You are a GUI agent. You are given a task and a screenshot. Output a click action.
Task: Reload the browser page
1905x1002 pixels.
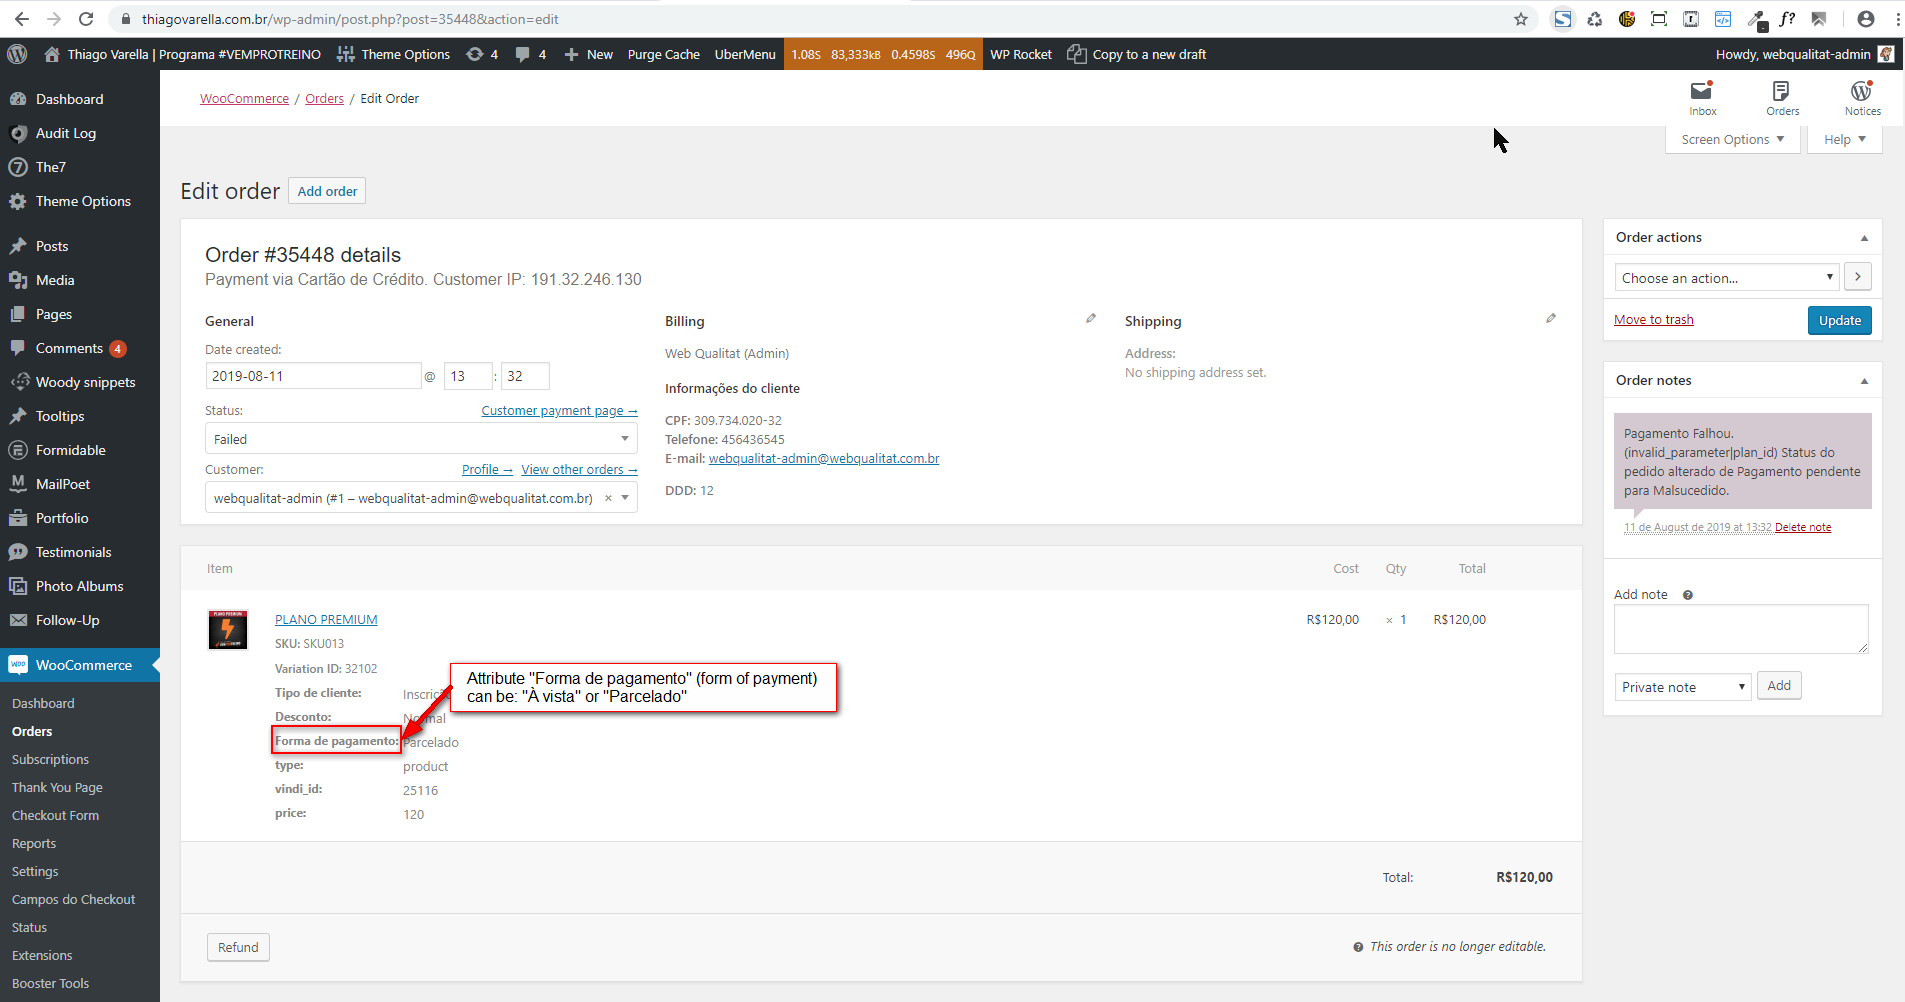click(x=86, y=19)
